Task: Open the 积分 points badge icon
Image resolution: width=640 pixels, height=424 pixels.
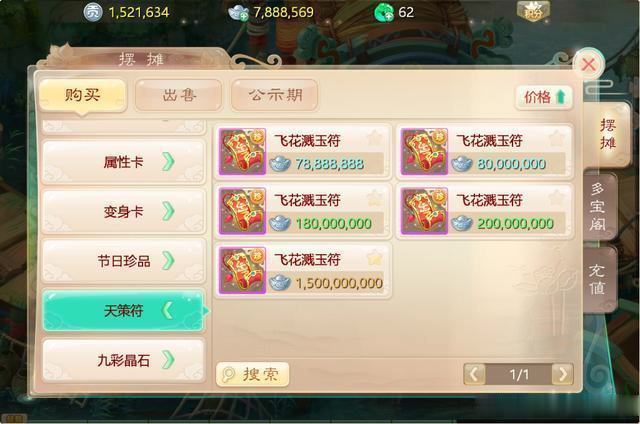Action: pos(533,11)
